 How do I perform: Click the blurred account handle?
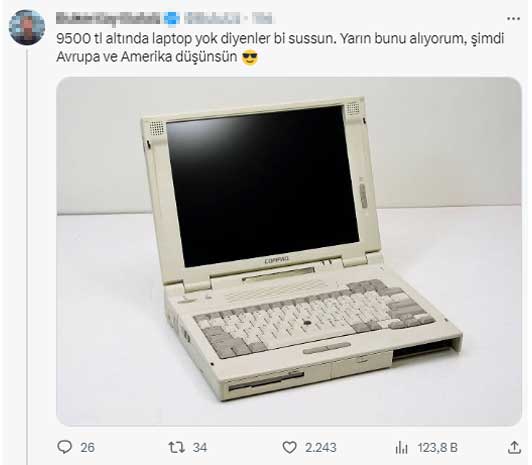click(x=213, y=18)
